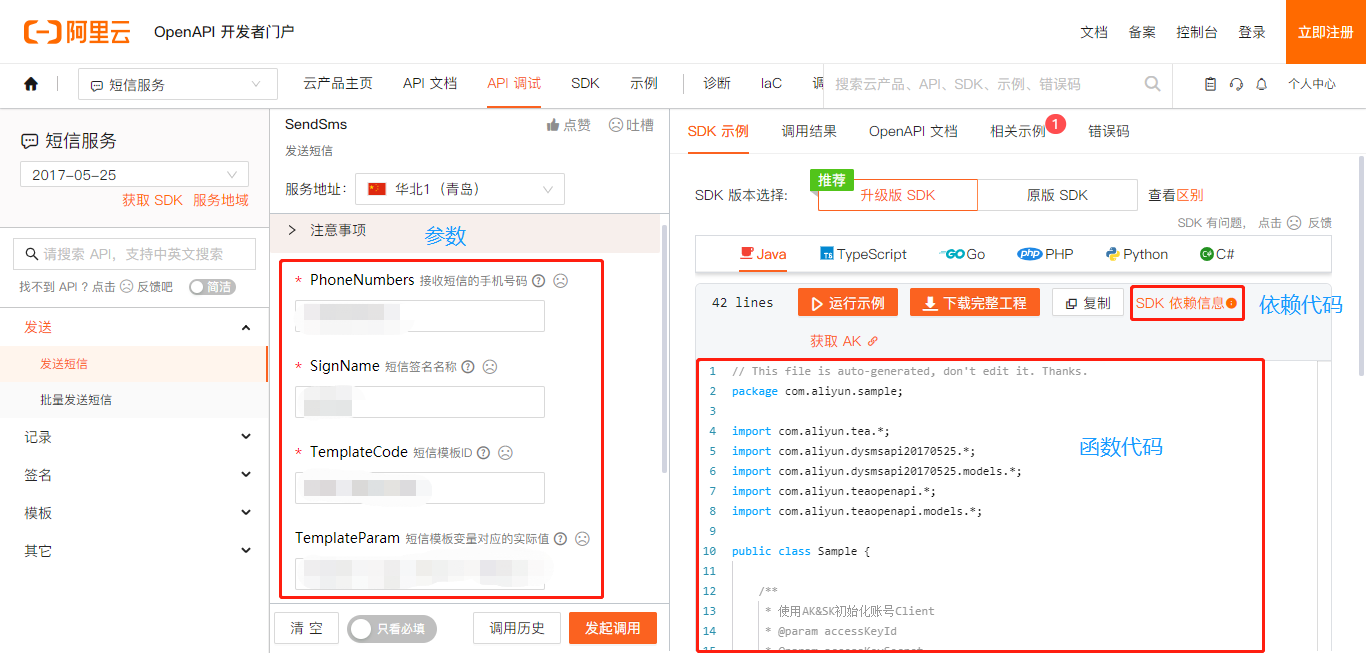Choose the 升级版 SDK version option
1366x657 pixels.
pos(897,195)
